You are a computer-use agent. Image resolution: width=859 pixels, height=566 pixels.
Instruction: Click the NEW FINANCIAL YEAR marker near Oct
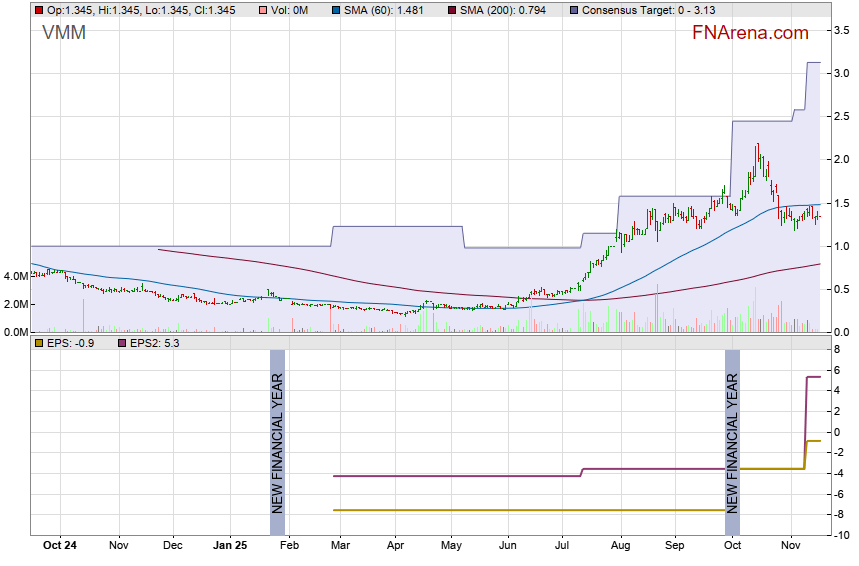click(x=732, y=443)
